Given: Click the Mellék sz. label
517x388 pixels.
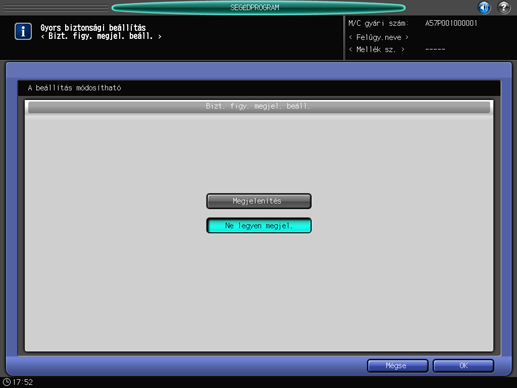Looking at the screenshot, I should [376, 50].
